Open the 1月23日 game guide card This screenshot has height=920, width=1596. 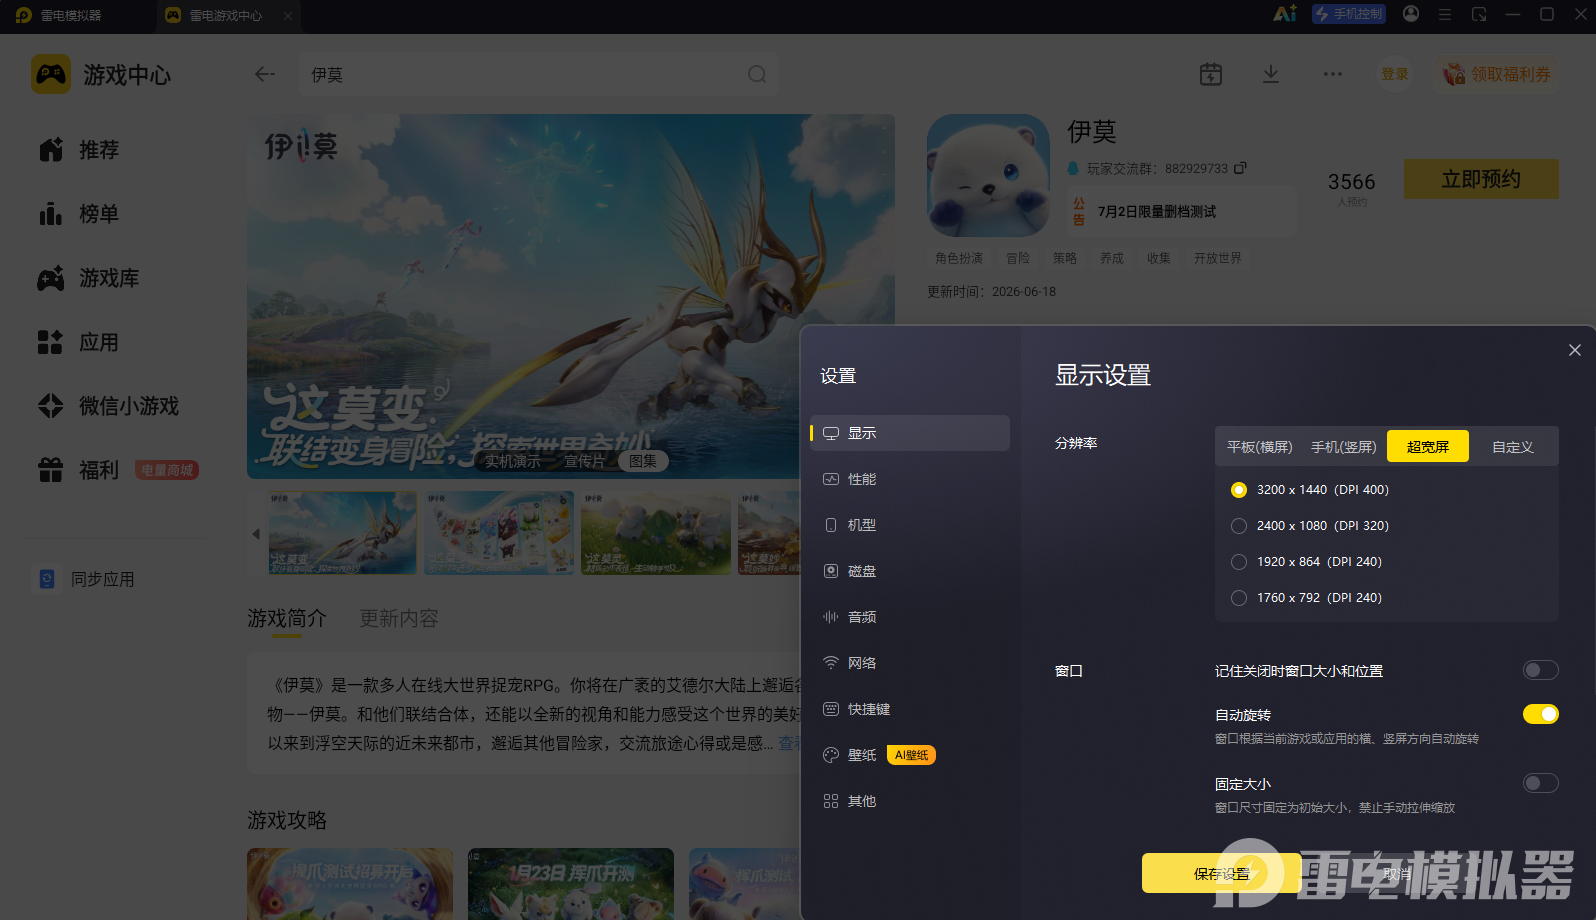click(x=571, y=884)
